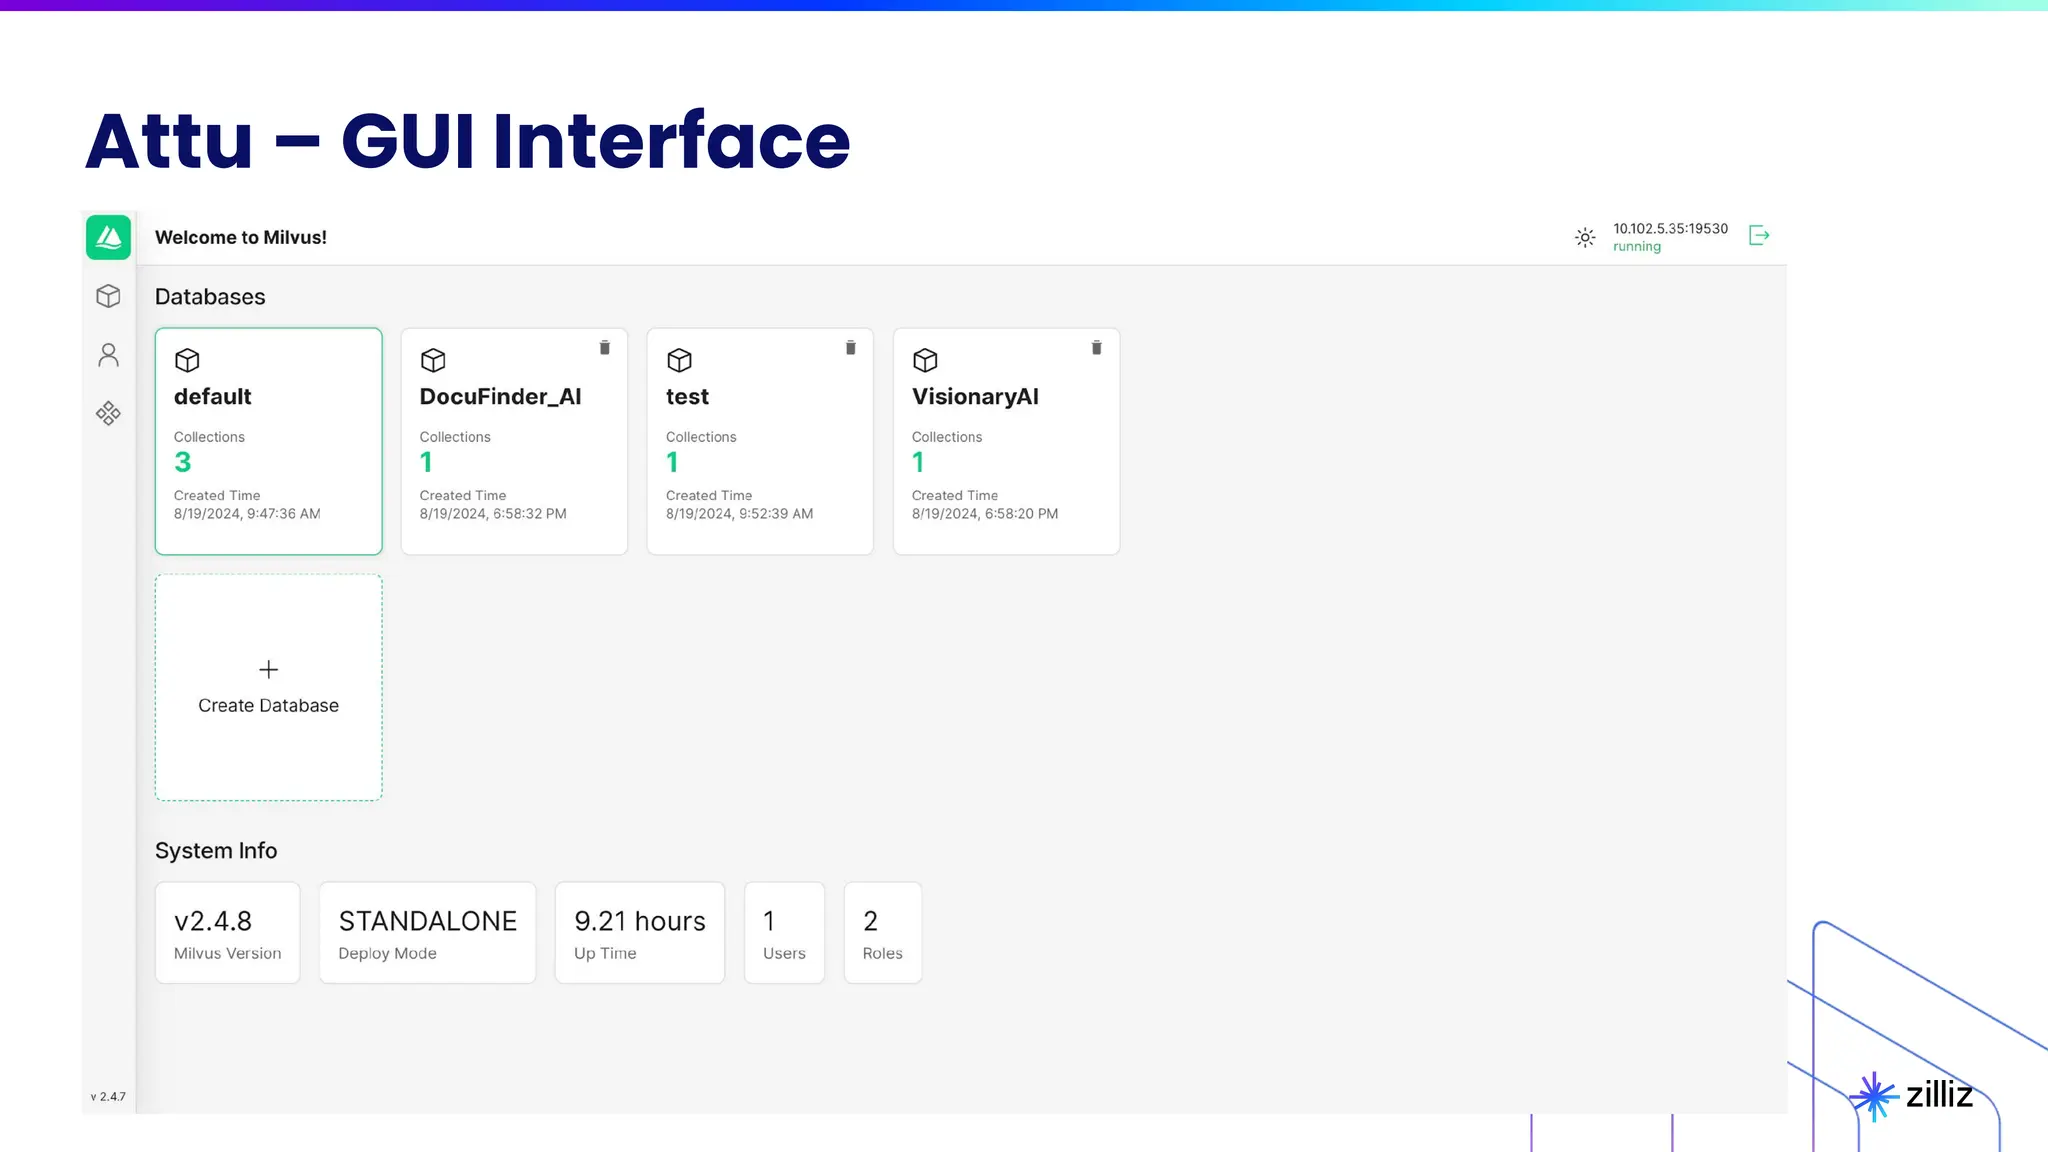Delete the VisionaryAI database via trash icon
Screen dimensions: 2048x1152
point(1096,347)
